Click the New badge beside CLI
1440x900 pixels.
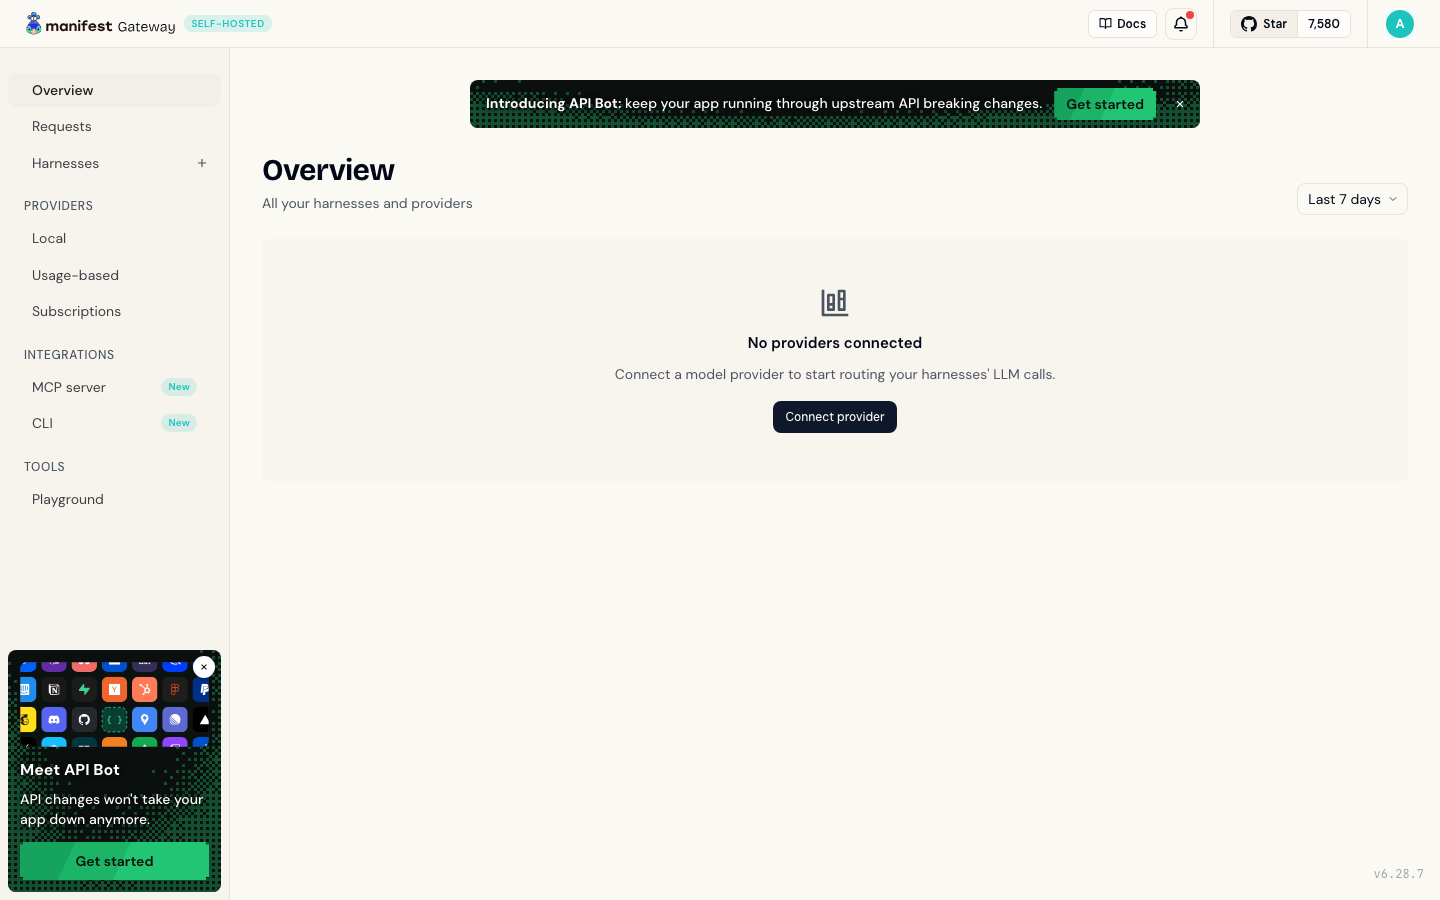179,423
